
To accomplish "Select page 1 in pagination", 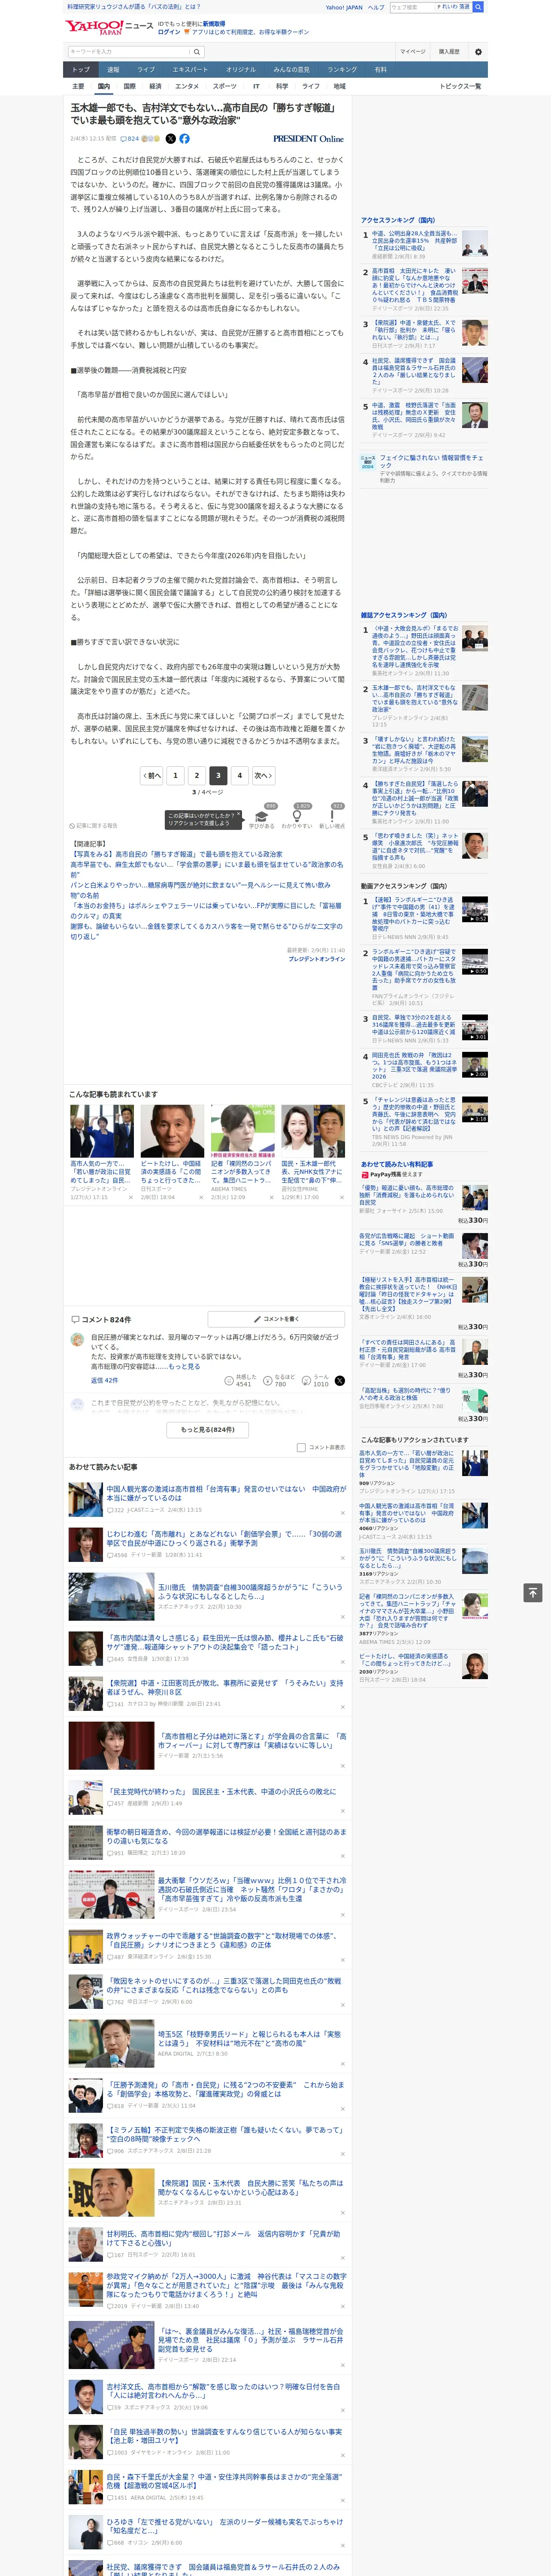I will pyautogui.click(x=175, y=775).
